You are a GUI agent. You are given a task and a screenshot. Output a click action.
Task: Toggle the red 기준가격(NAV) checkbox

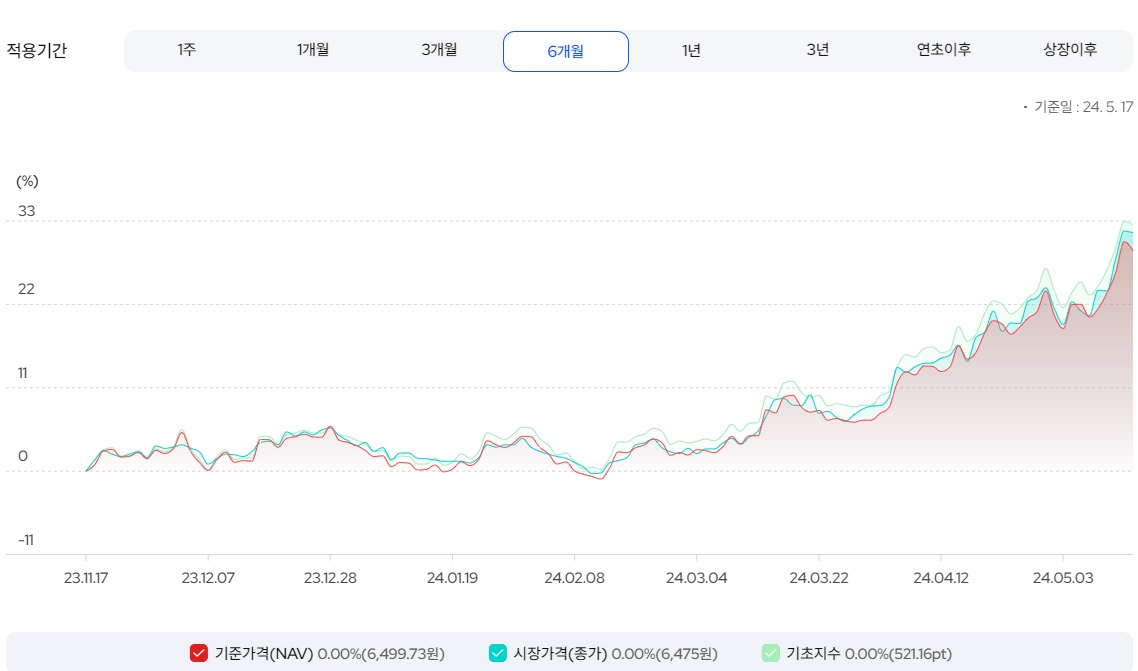coord(199,653)
